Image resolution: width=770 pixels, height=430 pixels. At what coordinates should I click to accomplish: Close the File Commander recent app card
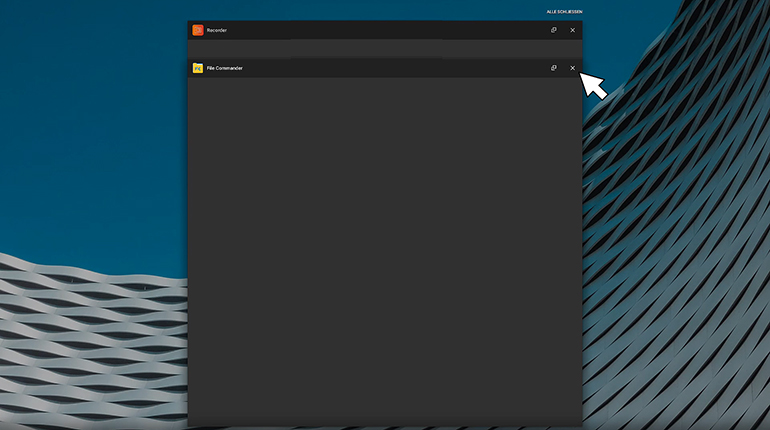click(x=573, y=68)
